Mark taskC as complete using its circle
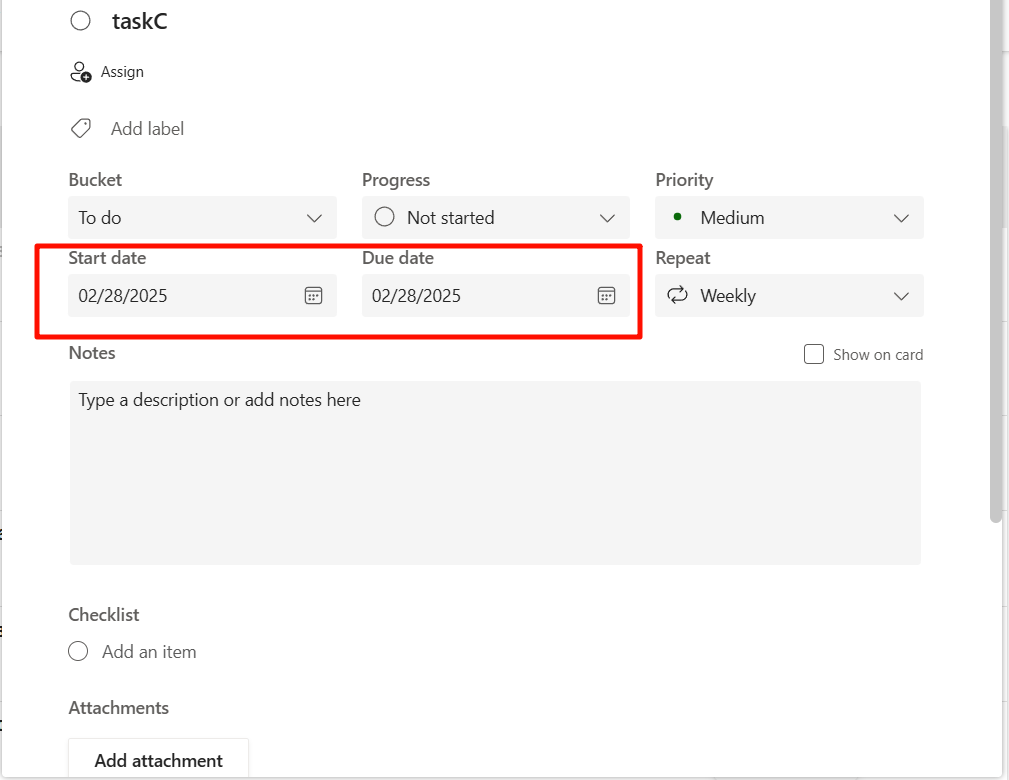This screenshot has height=780, width=1009. 80,21
